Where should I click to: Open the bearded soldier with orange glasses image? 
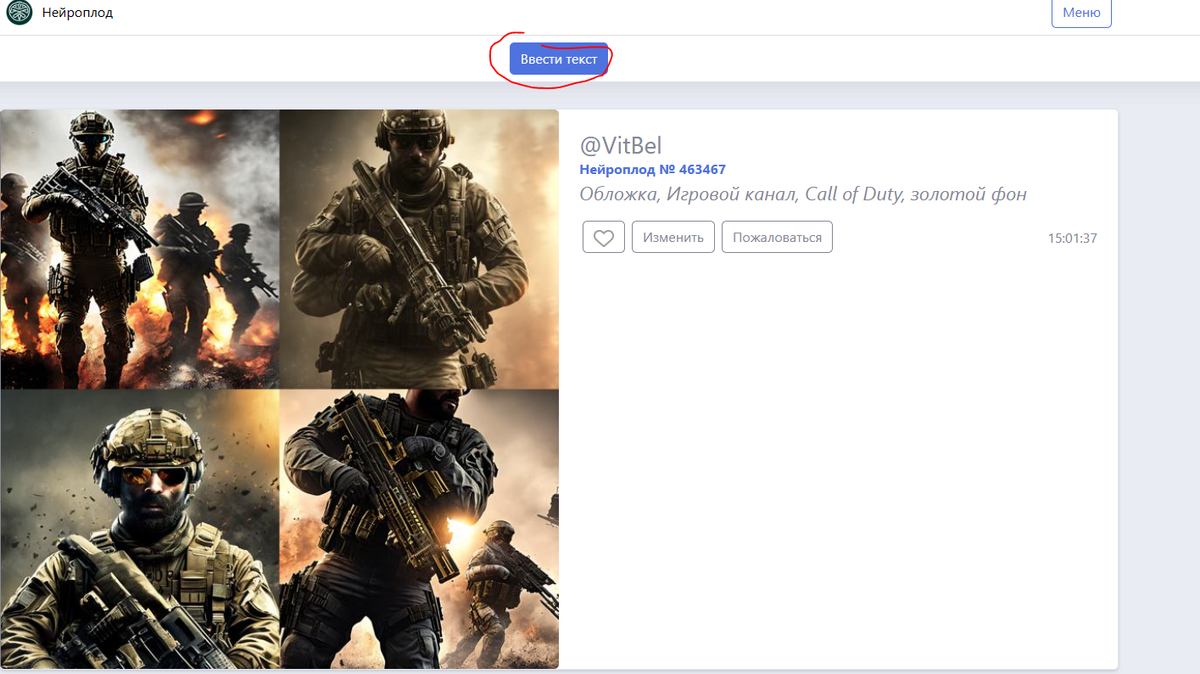[140, 528]
